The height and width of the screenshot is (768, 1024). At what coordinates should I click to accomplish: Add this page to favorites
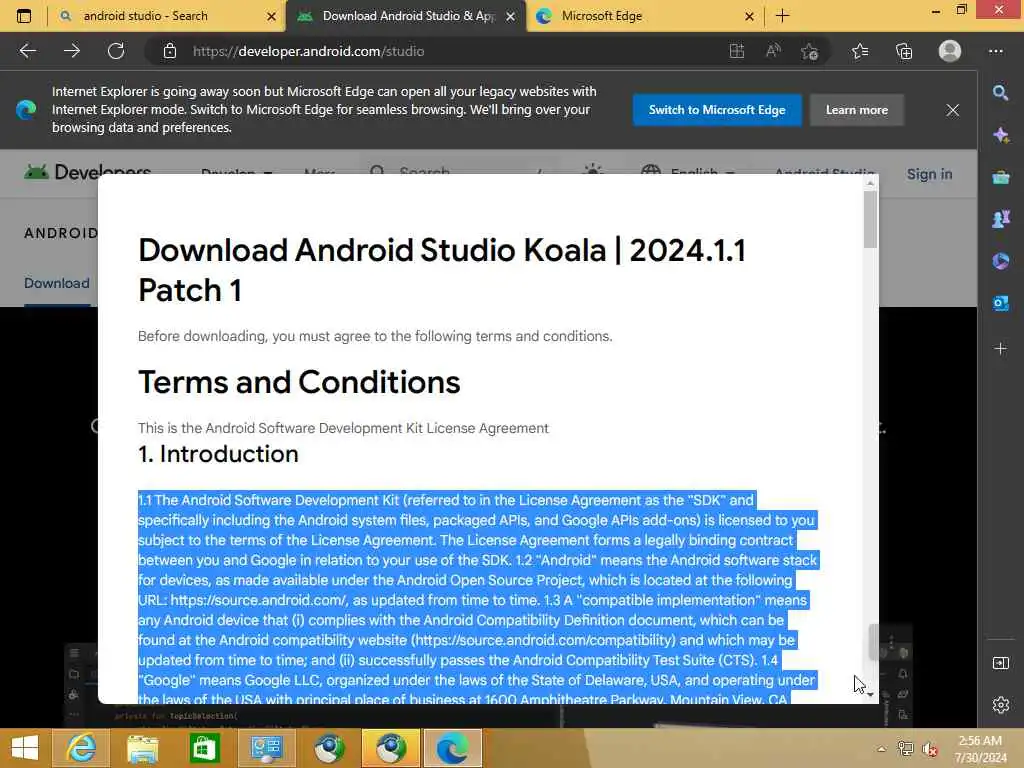point(810,51)
